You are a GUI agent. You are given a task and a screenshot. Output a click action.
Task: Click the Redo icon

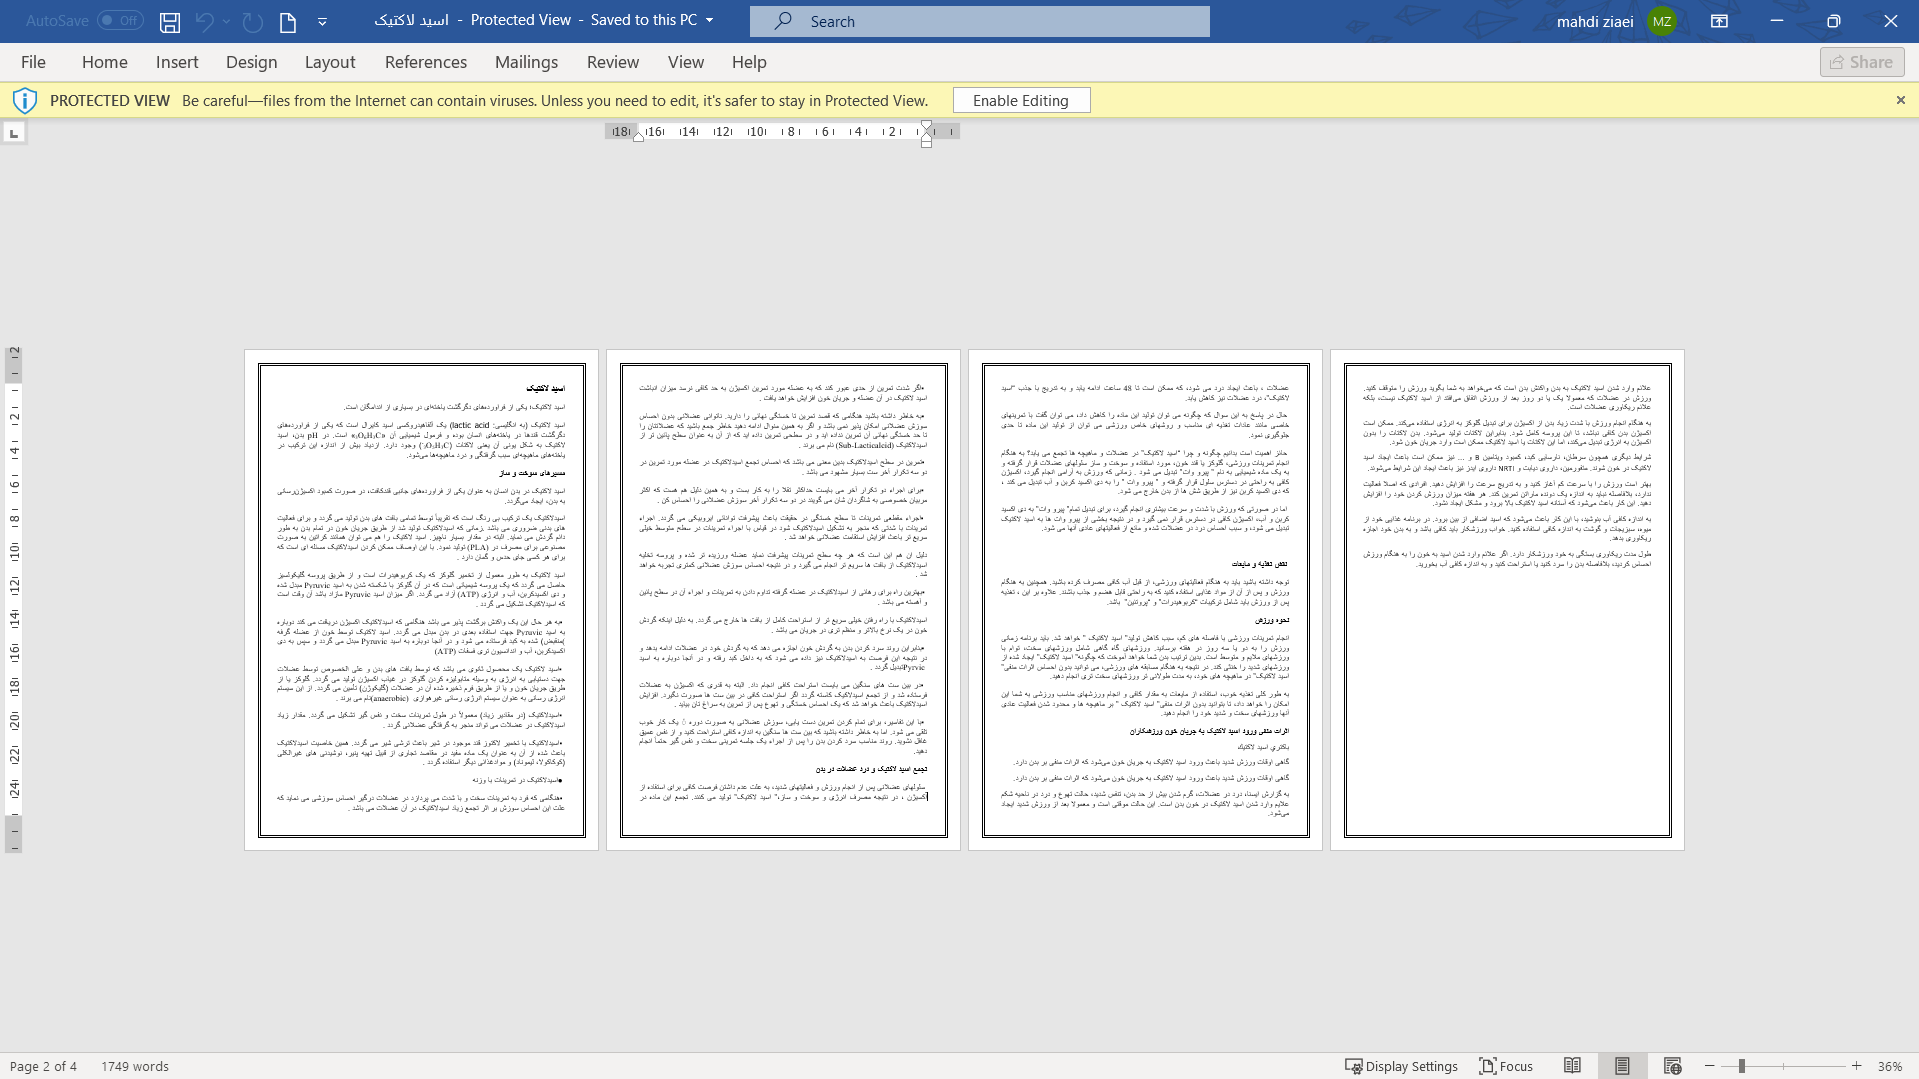pyautogui.click(x=253, y=21)
